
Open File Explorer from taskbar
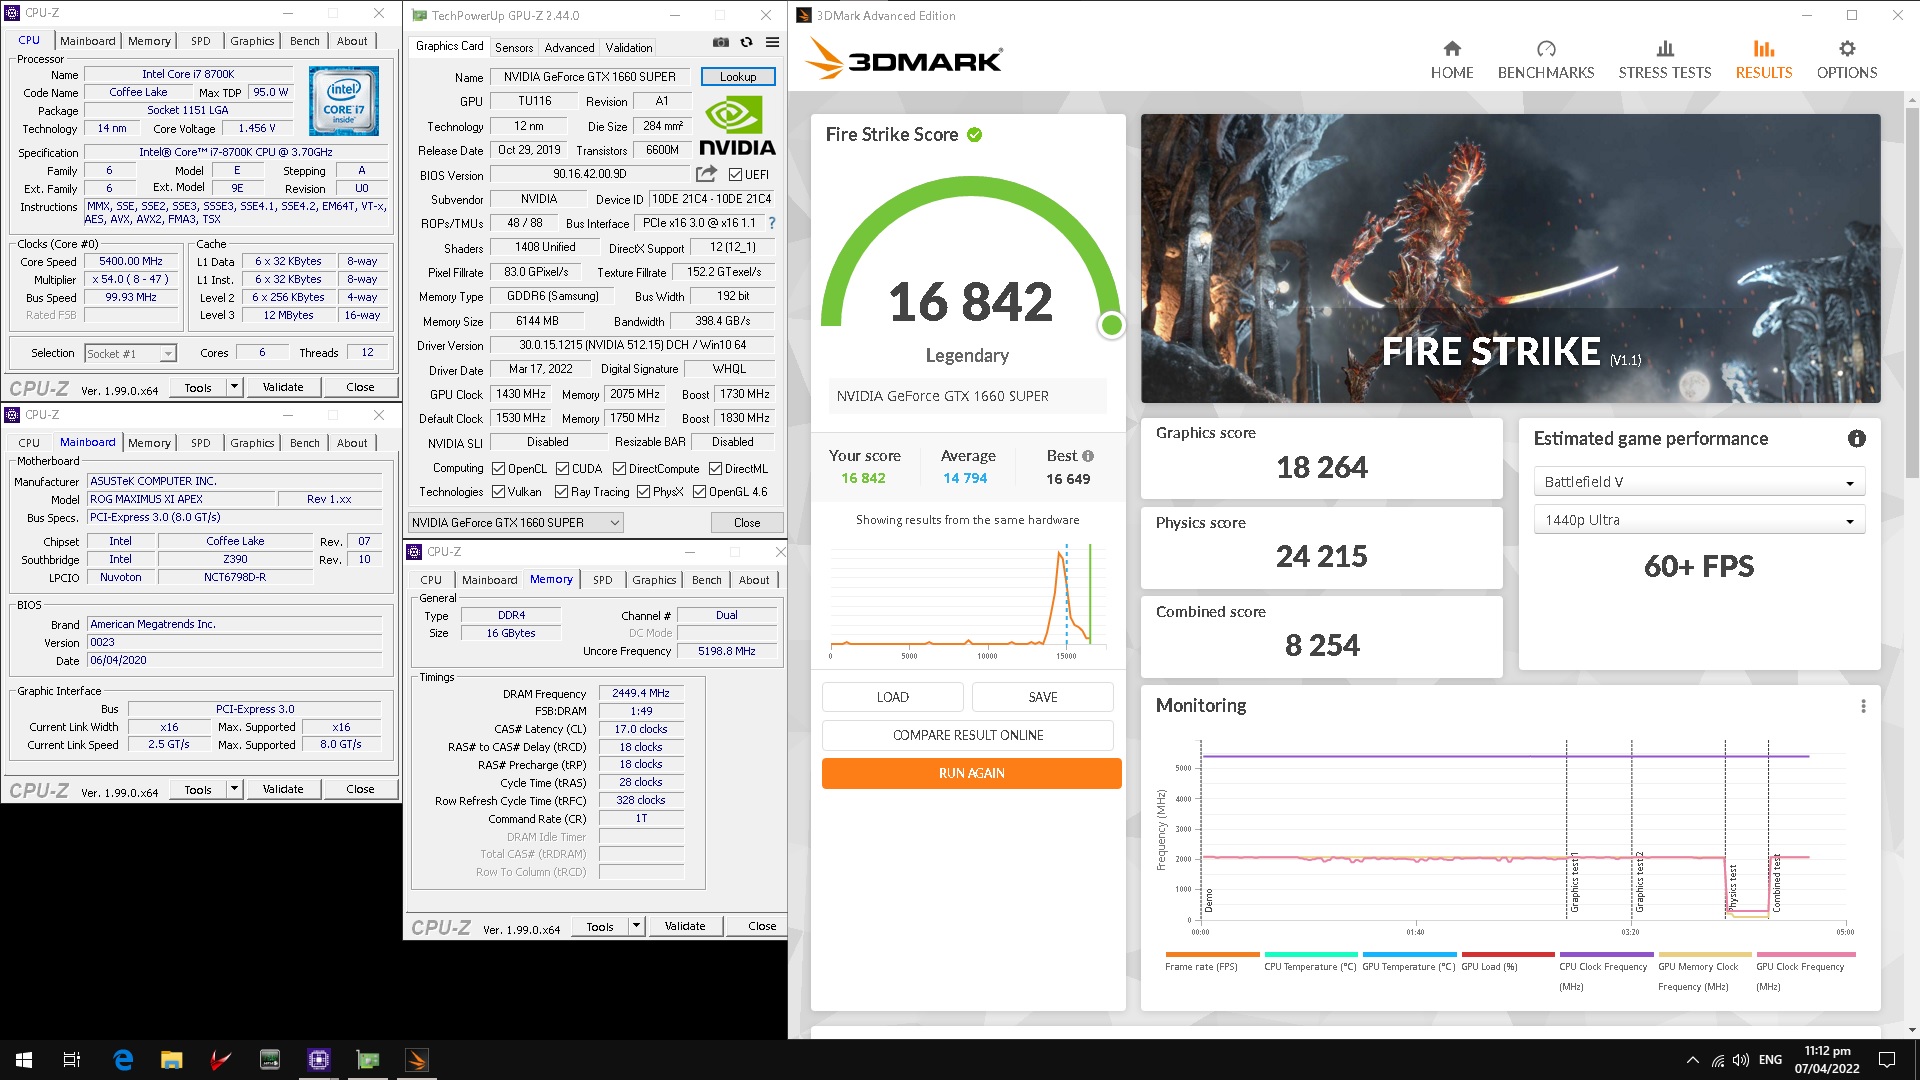[172, 1060]
